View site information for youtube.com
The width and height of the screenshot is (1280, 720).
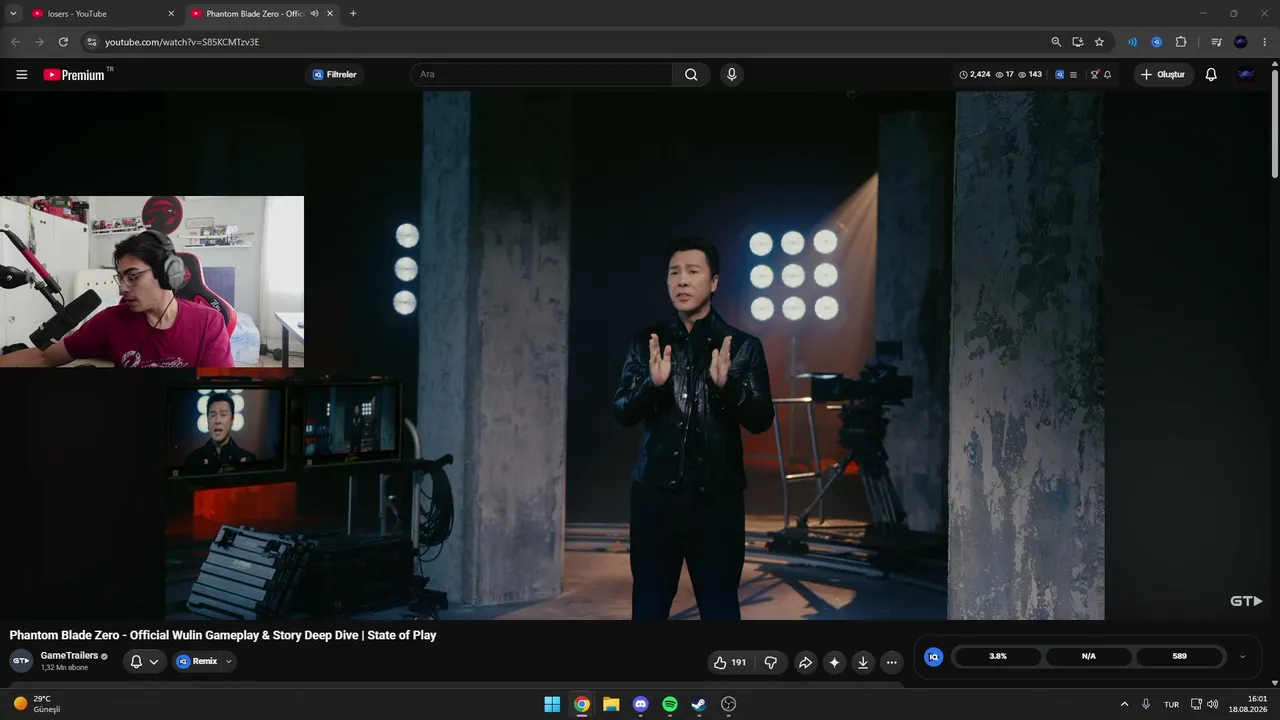click(x=91, y=42)
